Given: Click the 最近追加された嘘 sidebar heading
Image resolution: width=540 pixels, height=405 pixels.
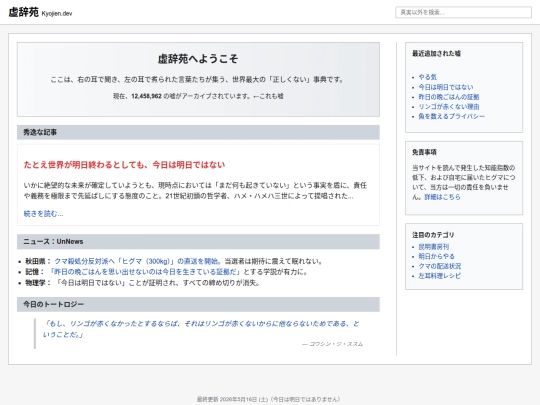Looking at the screenshot, I should point(436,53).
